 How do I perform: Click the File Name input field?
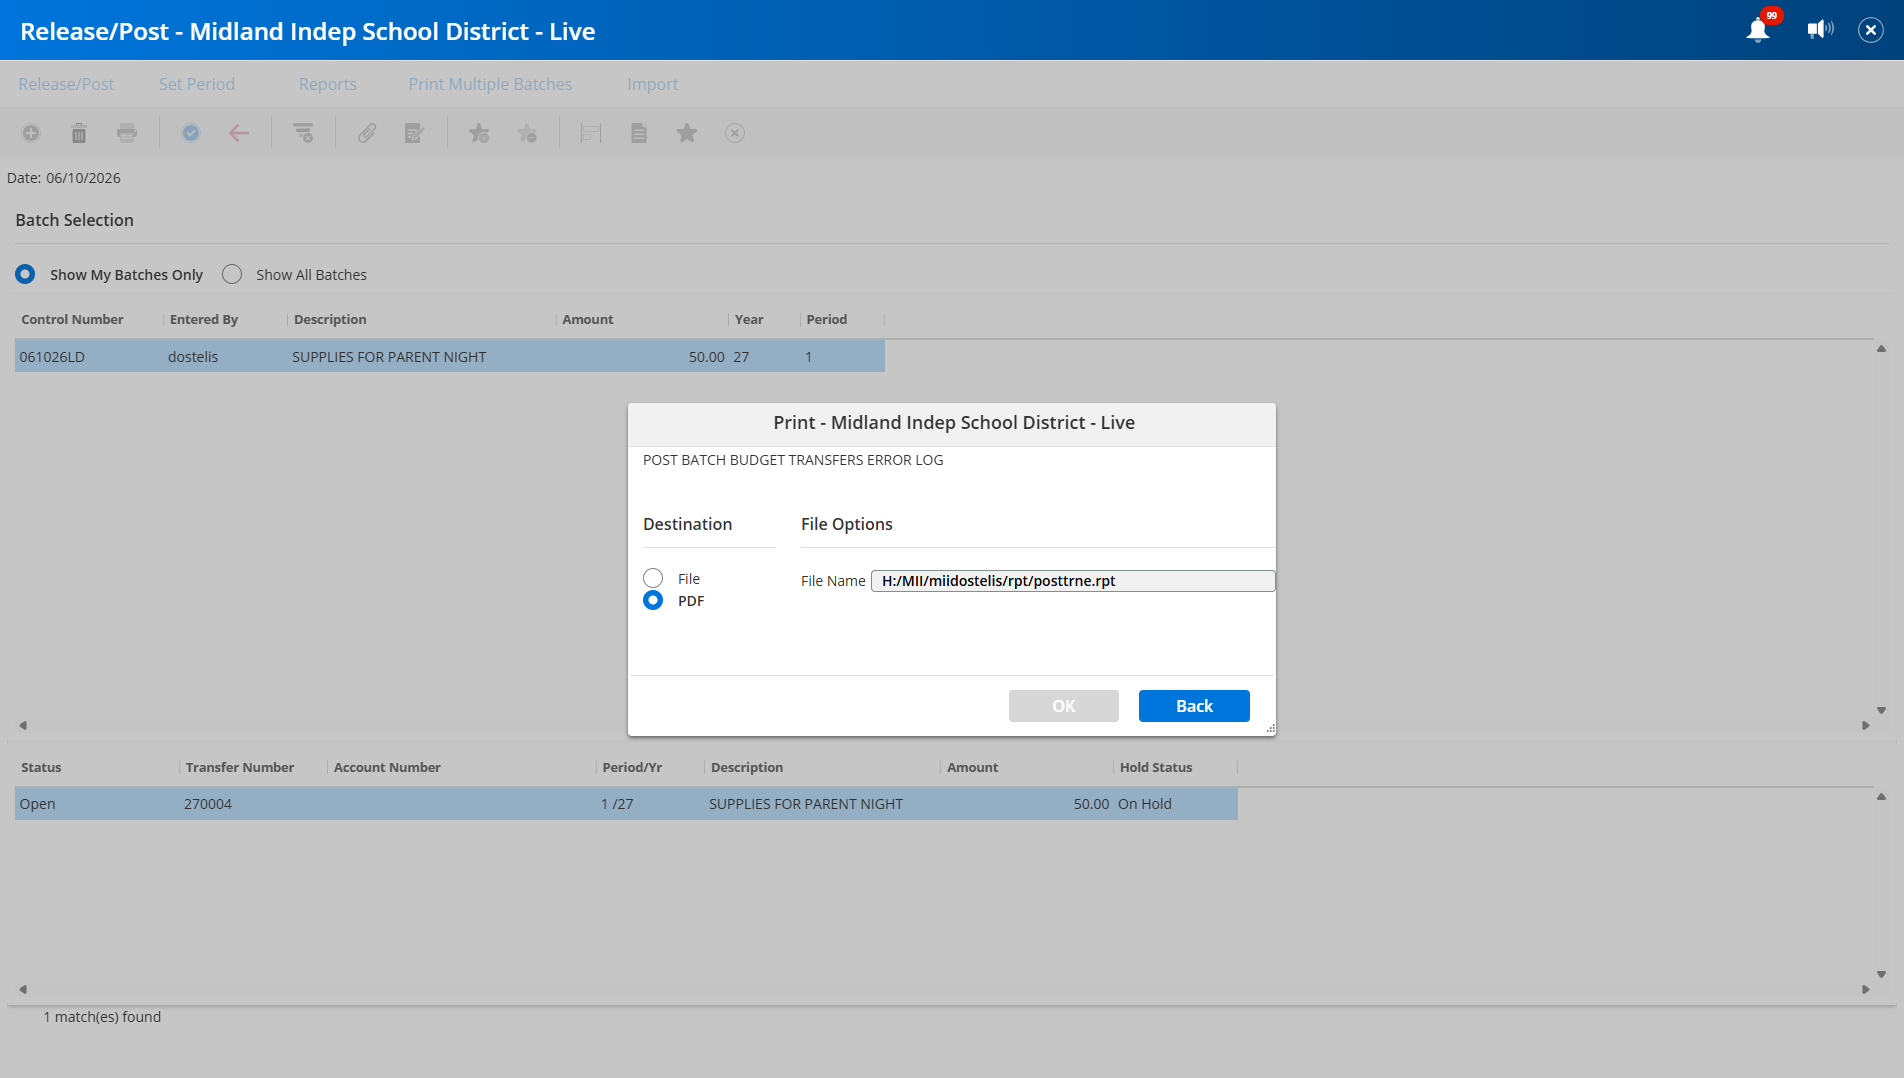pos(1073,581)
